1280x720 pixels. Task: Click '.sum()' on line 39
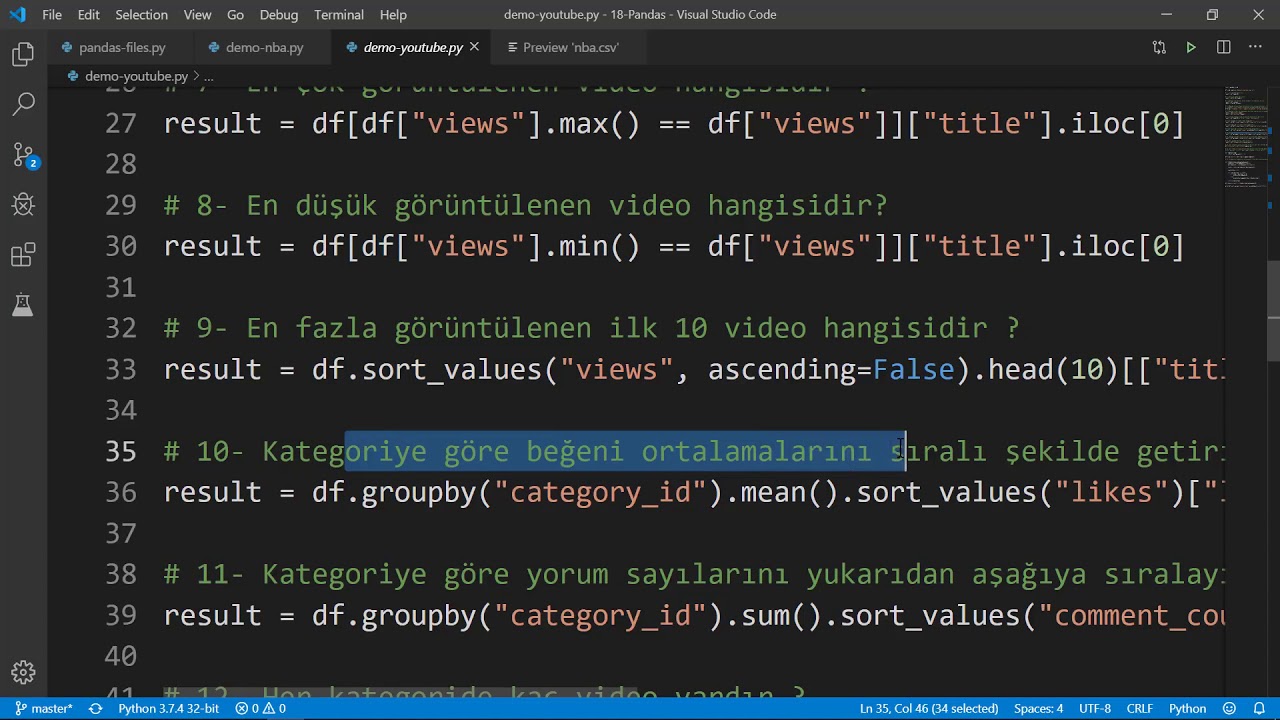point(773,616)
